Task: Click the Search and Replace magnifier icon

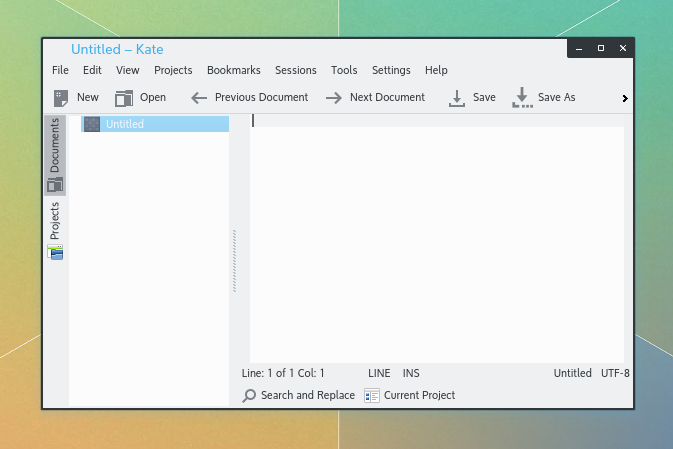Action: 249,395
